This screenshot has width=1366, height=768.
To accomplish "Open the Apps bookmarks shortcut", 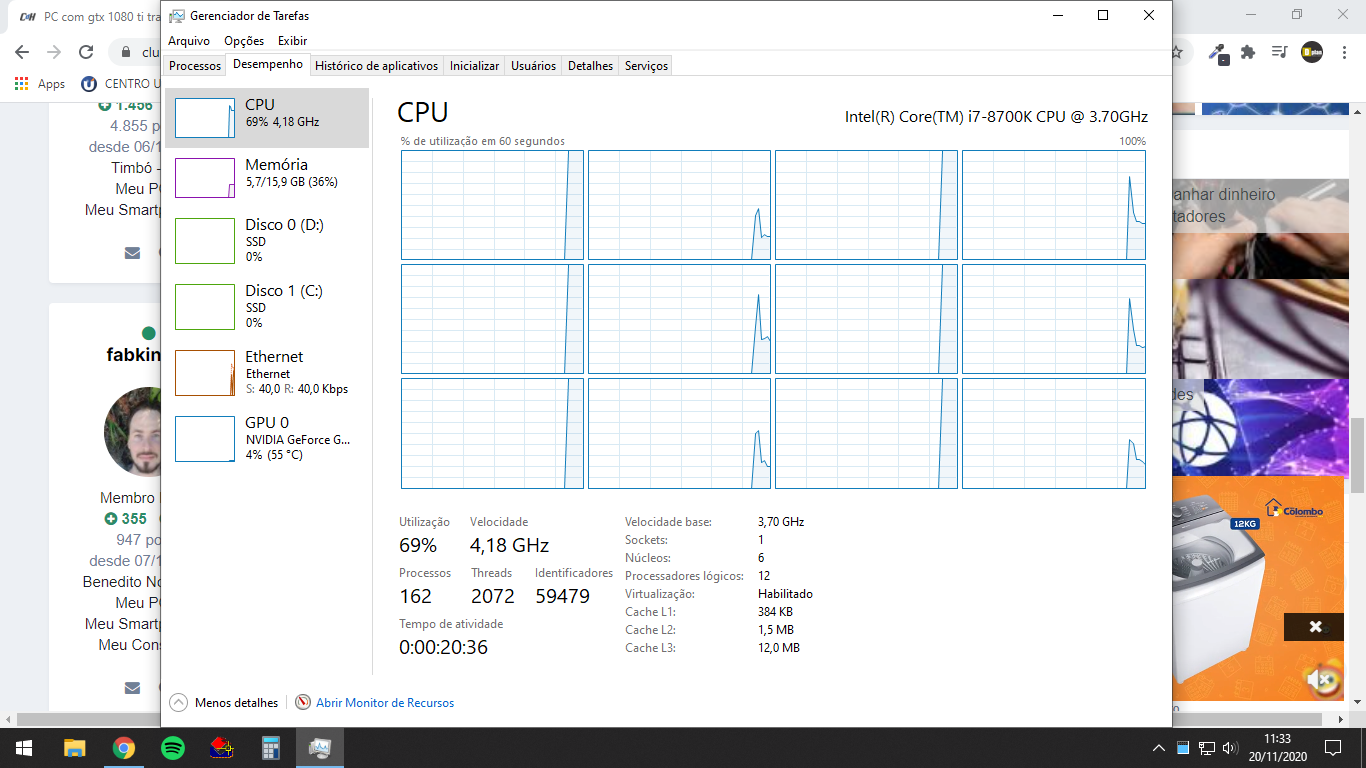I will click(40, 84).
